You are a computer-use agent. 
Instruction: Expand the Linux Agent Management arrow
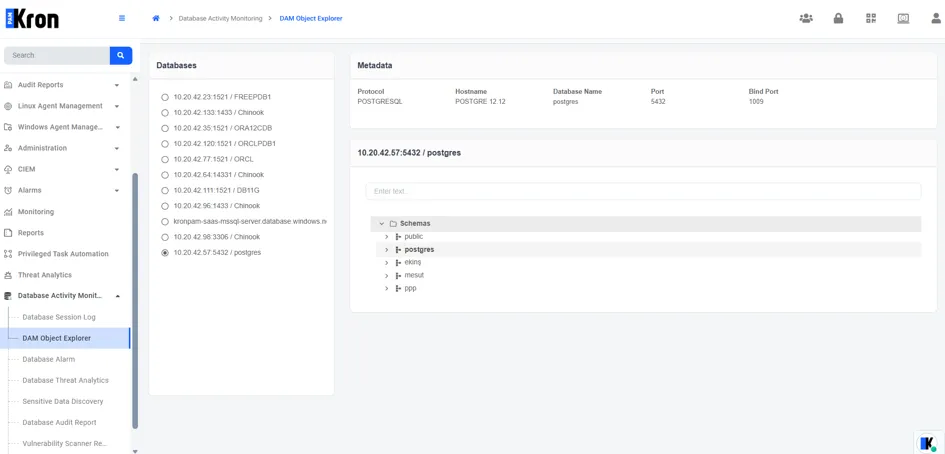coord(117,106)
